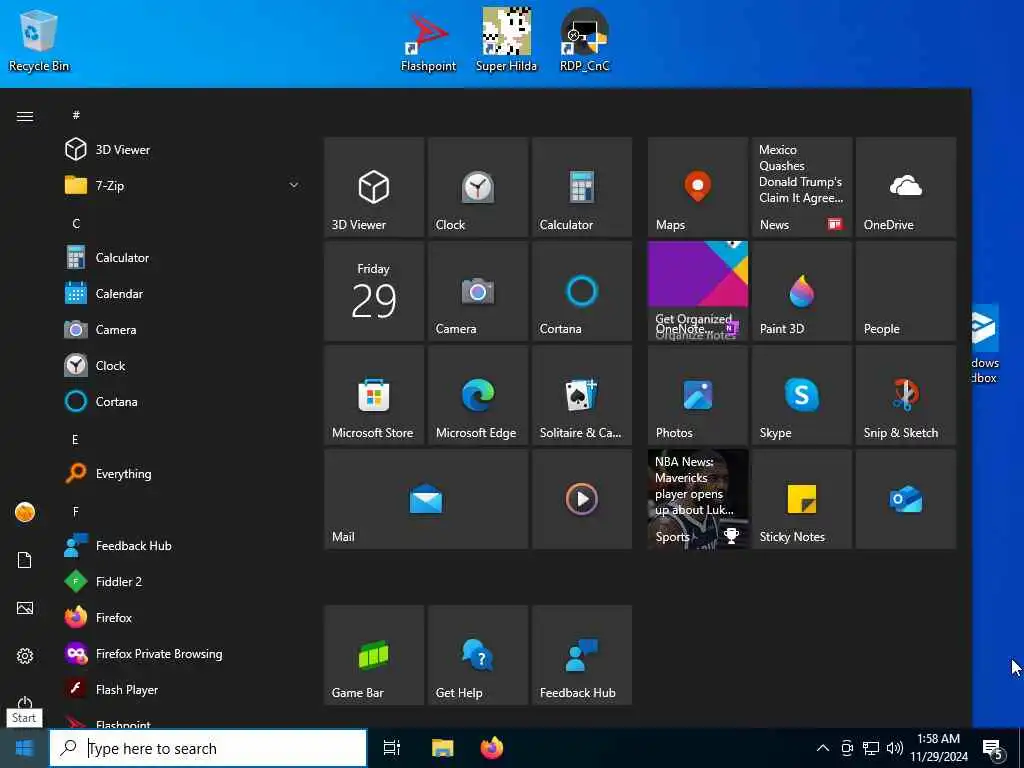Open Calendar in the app list
1024x768 pixels.
183,293
